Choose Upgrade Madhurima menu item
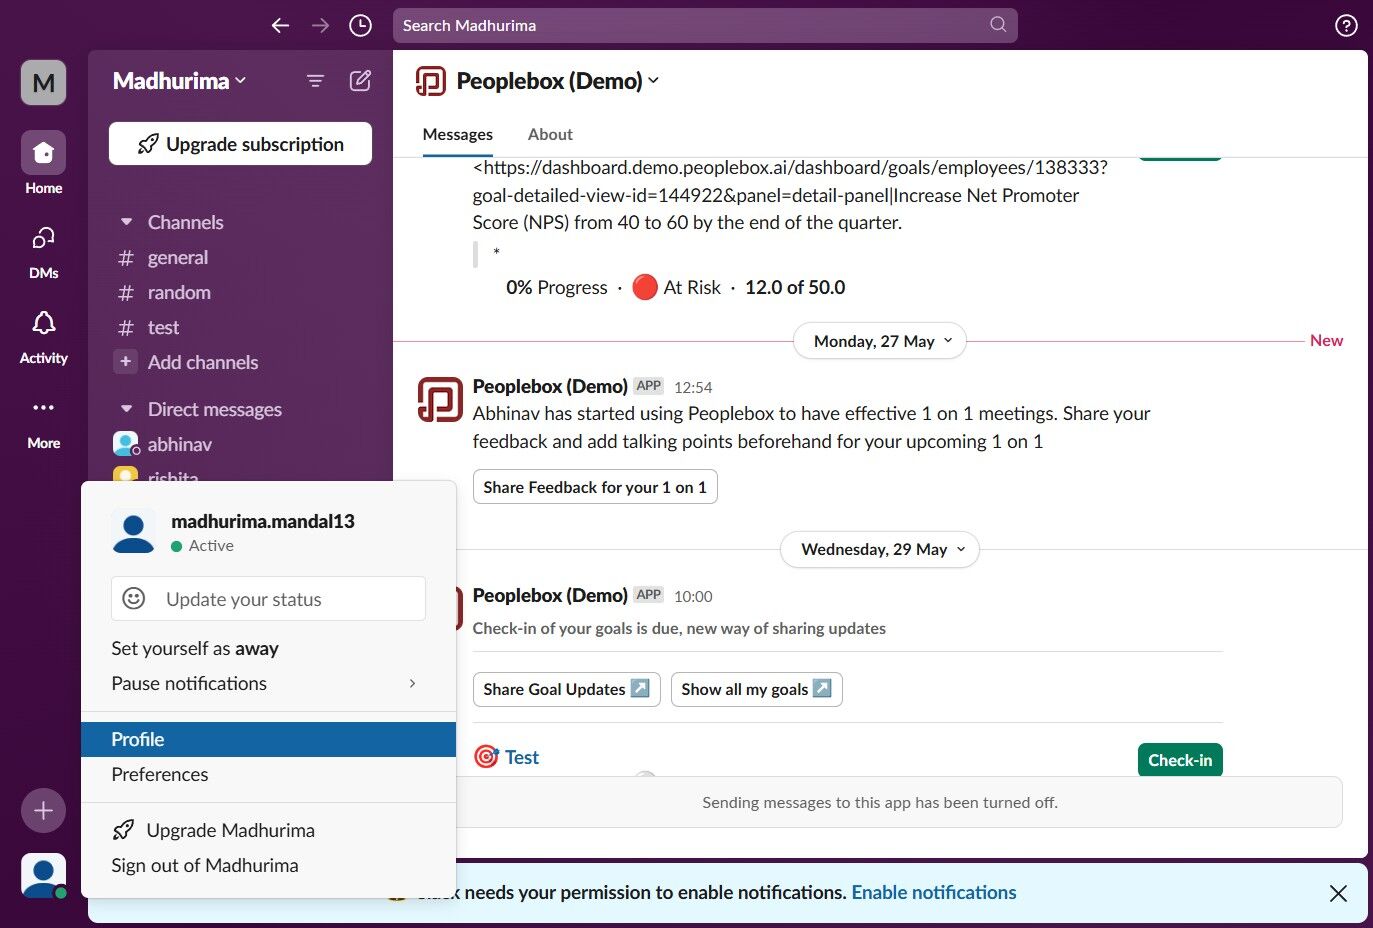This screenshot has height=928, width=1373. click(268, 831)
